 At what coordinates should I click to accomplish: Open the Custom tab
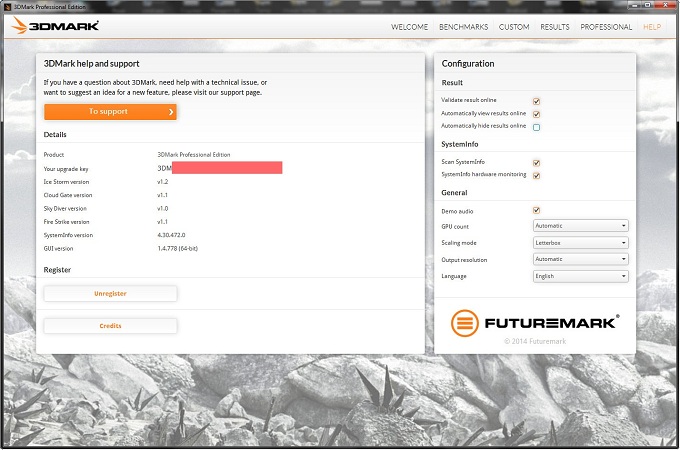pyautogui.click(x=514, y=27)
